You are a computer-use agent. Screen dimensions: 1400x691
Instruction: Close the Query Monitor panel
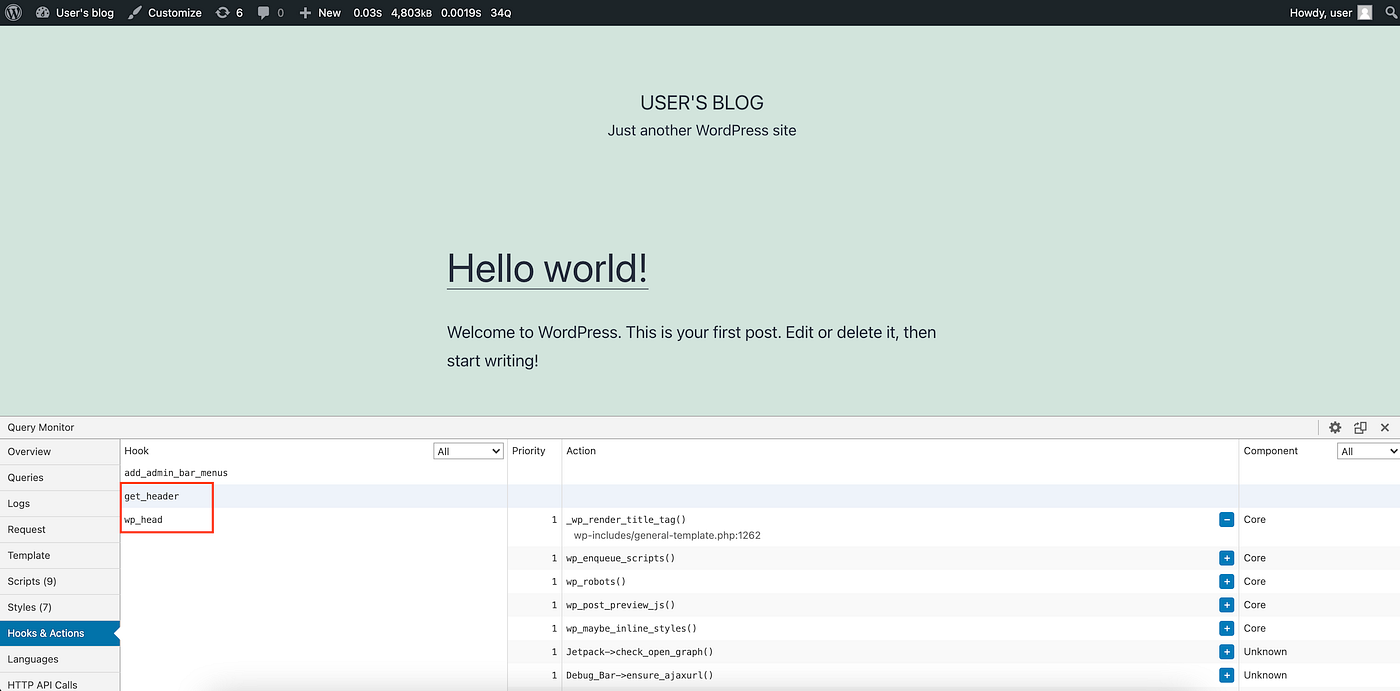tap(1385, 428)
